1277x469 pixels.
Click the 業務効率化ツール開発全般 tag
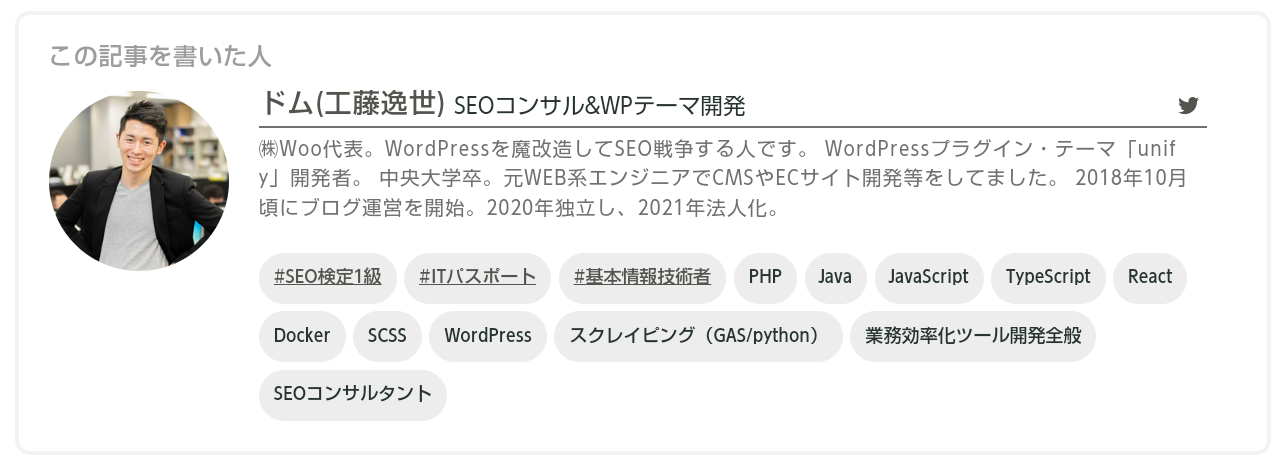point(973,336)
